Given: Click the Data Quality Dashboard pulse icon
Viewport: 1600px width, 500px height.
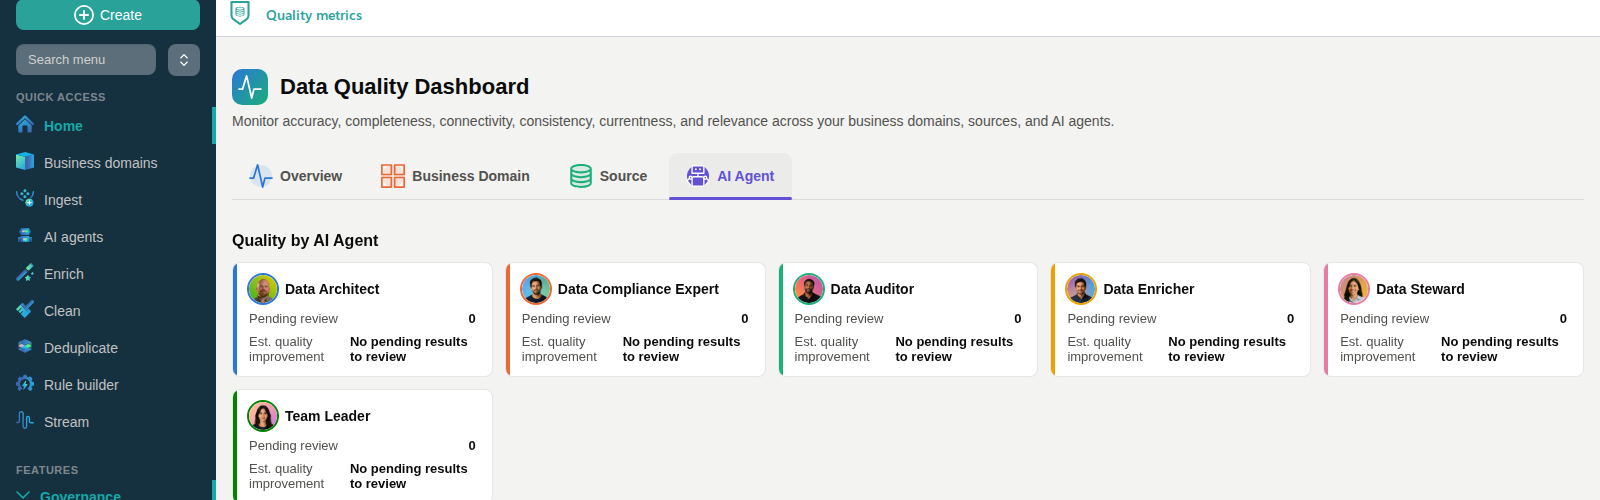Looking at the screenshot, I should (250, 87).
